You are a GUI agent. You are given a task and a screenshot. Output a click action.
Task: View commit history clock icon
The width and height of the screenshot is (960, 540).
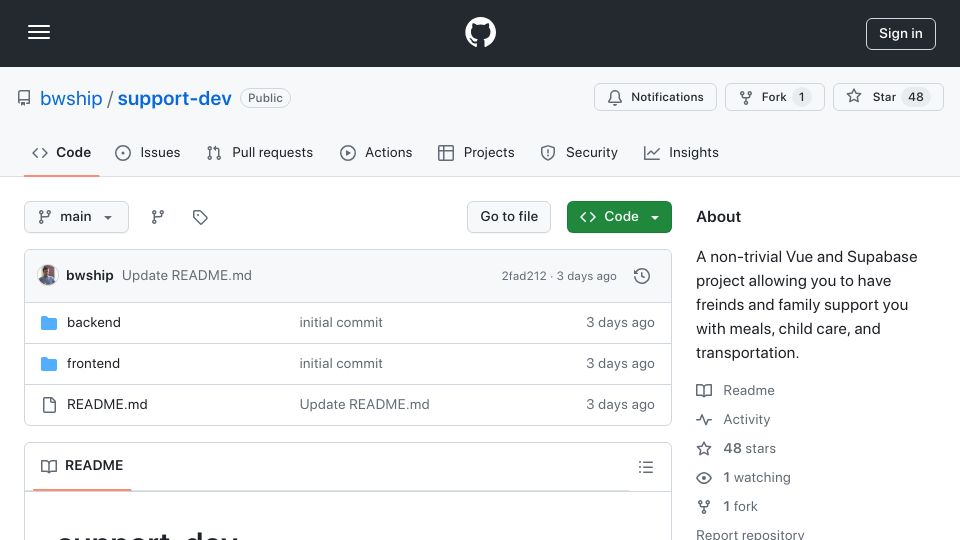642,276
